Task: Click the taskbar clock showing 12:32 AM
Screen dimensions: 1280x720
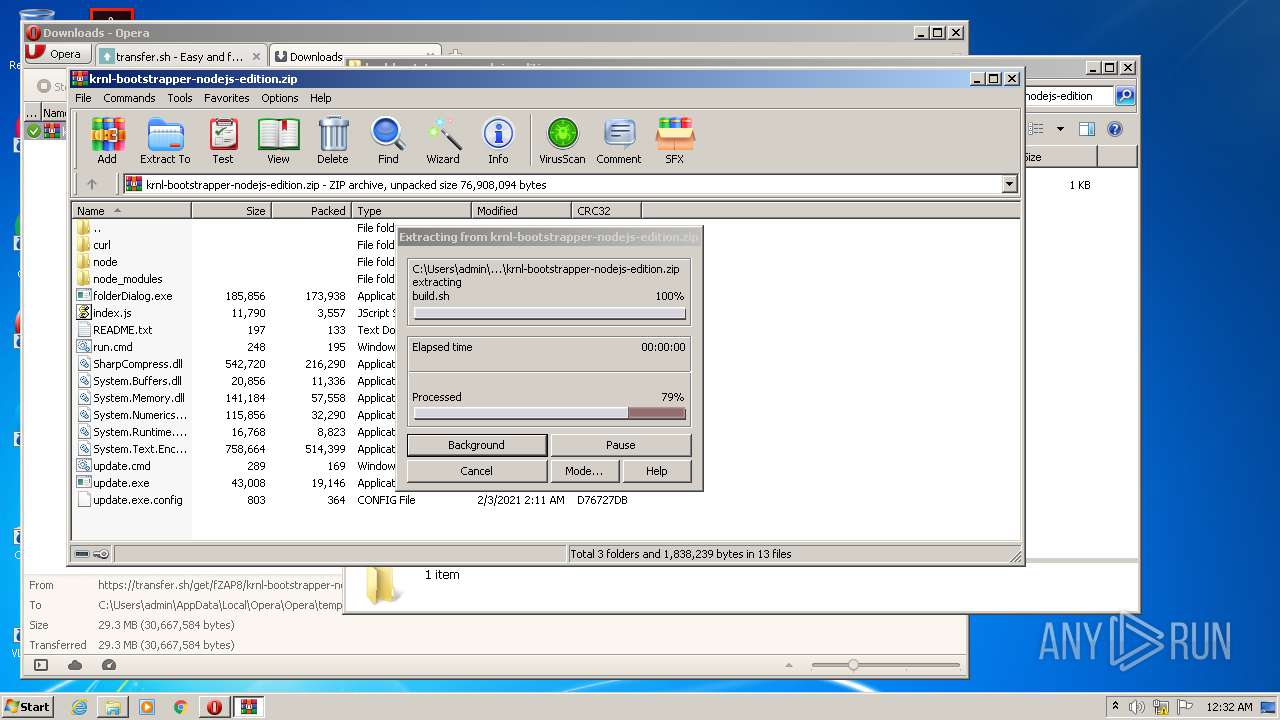Action: click(x=1229, y=707)
